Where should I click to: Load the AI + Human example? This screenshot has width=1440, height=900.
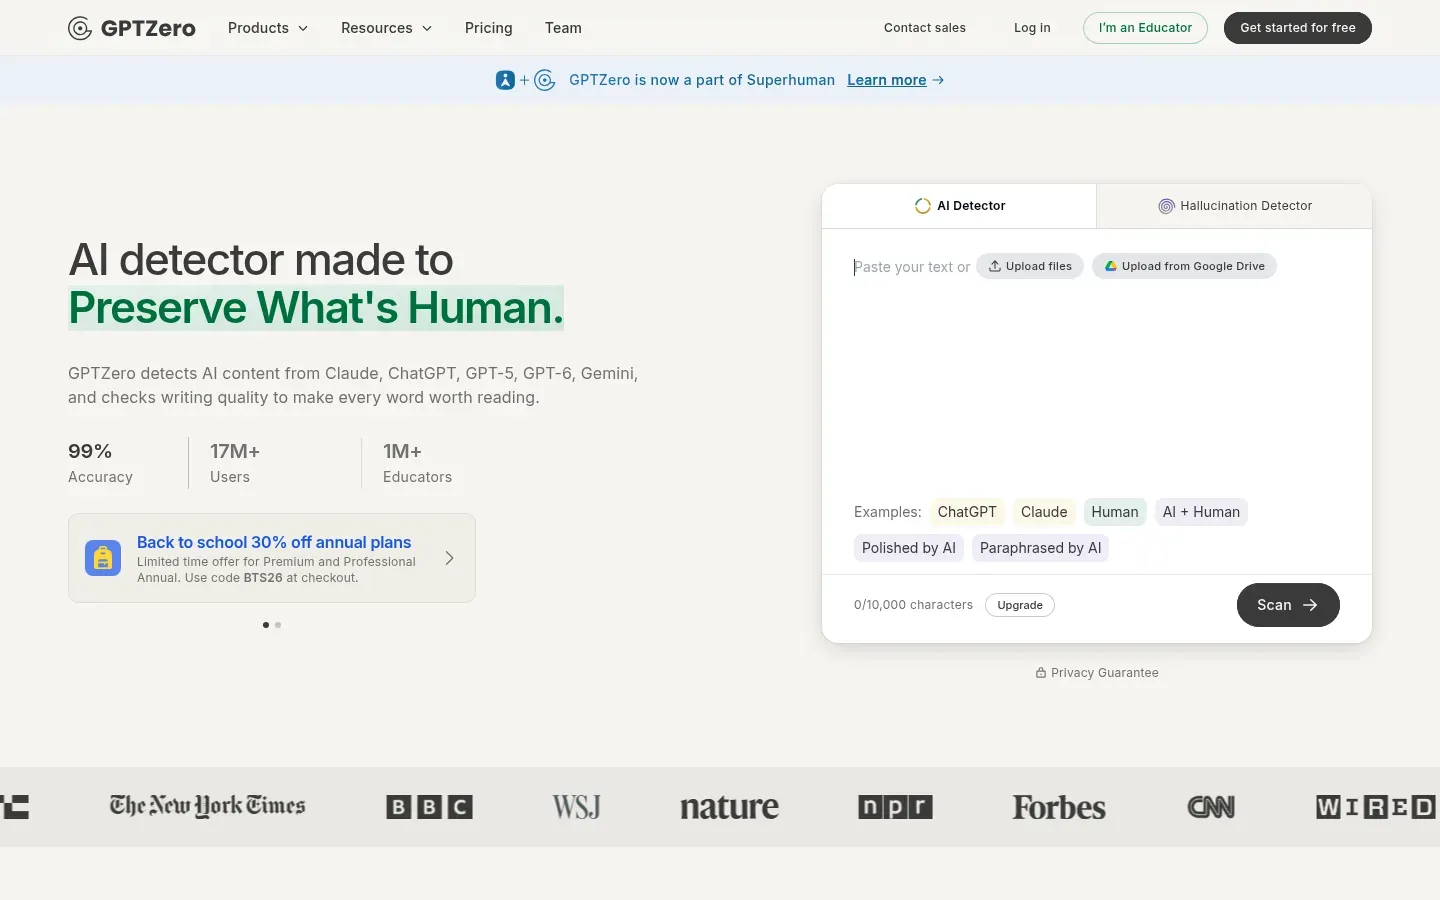(x=1201, y=512)
